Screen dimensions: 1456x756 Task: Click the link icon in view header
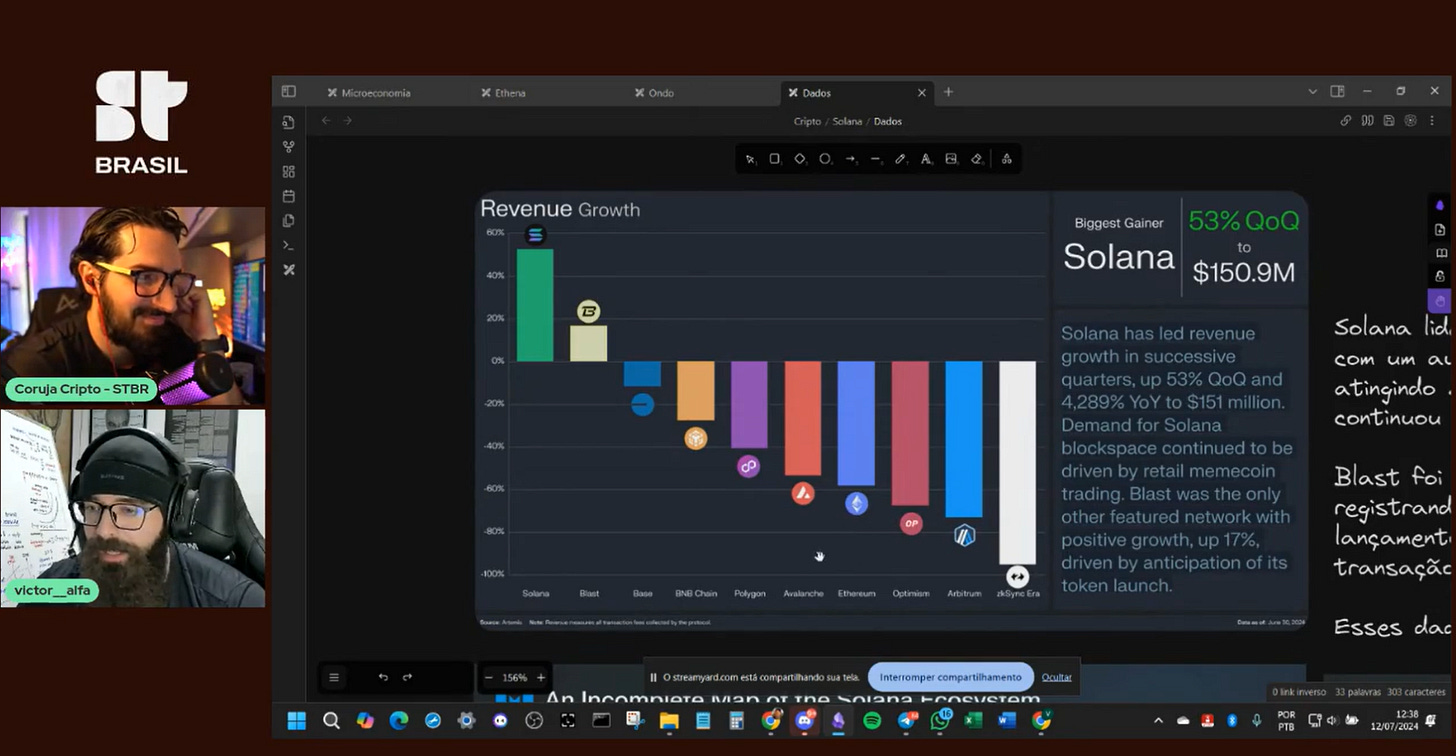pyautogui.click(x=1346, y=121)
